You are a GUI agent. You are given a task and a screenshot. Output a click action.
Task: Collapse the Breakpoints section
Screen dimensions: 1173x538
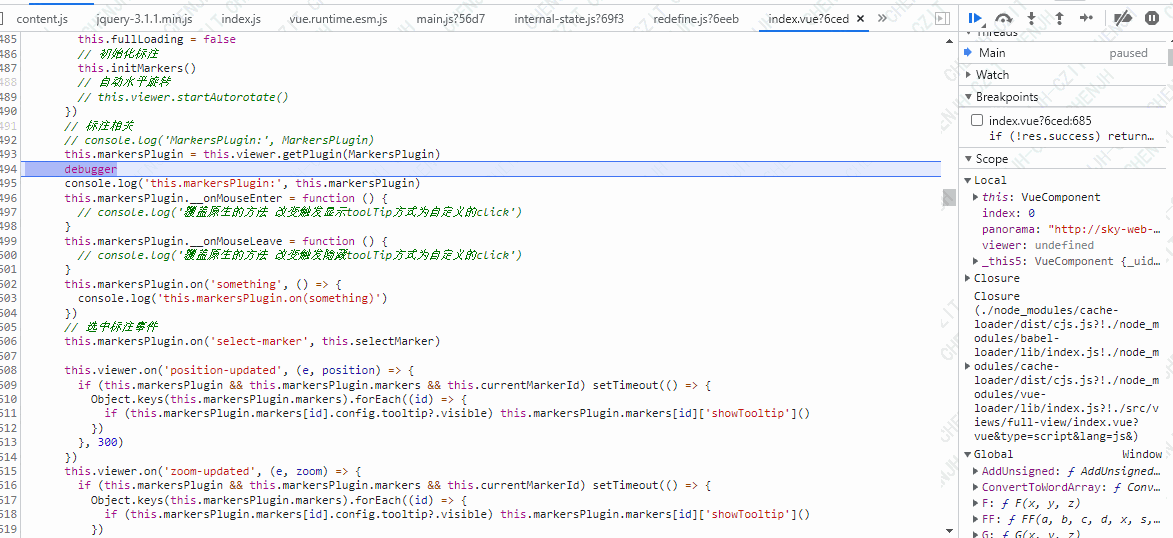969,97
